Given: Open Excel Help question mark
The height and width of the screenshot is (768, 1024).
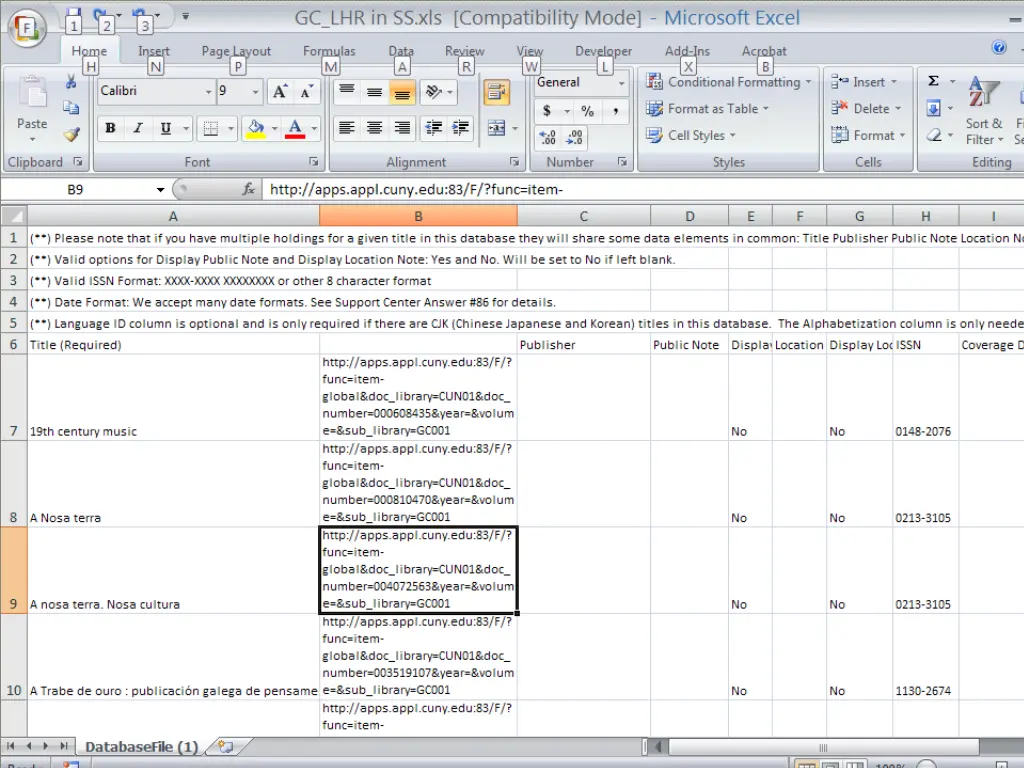Looking at the screenshot, I should pyautogui.click(x=999, y=47).
